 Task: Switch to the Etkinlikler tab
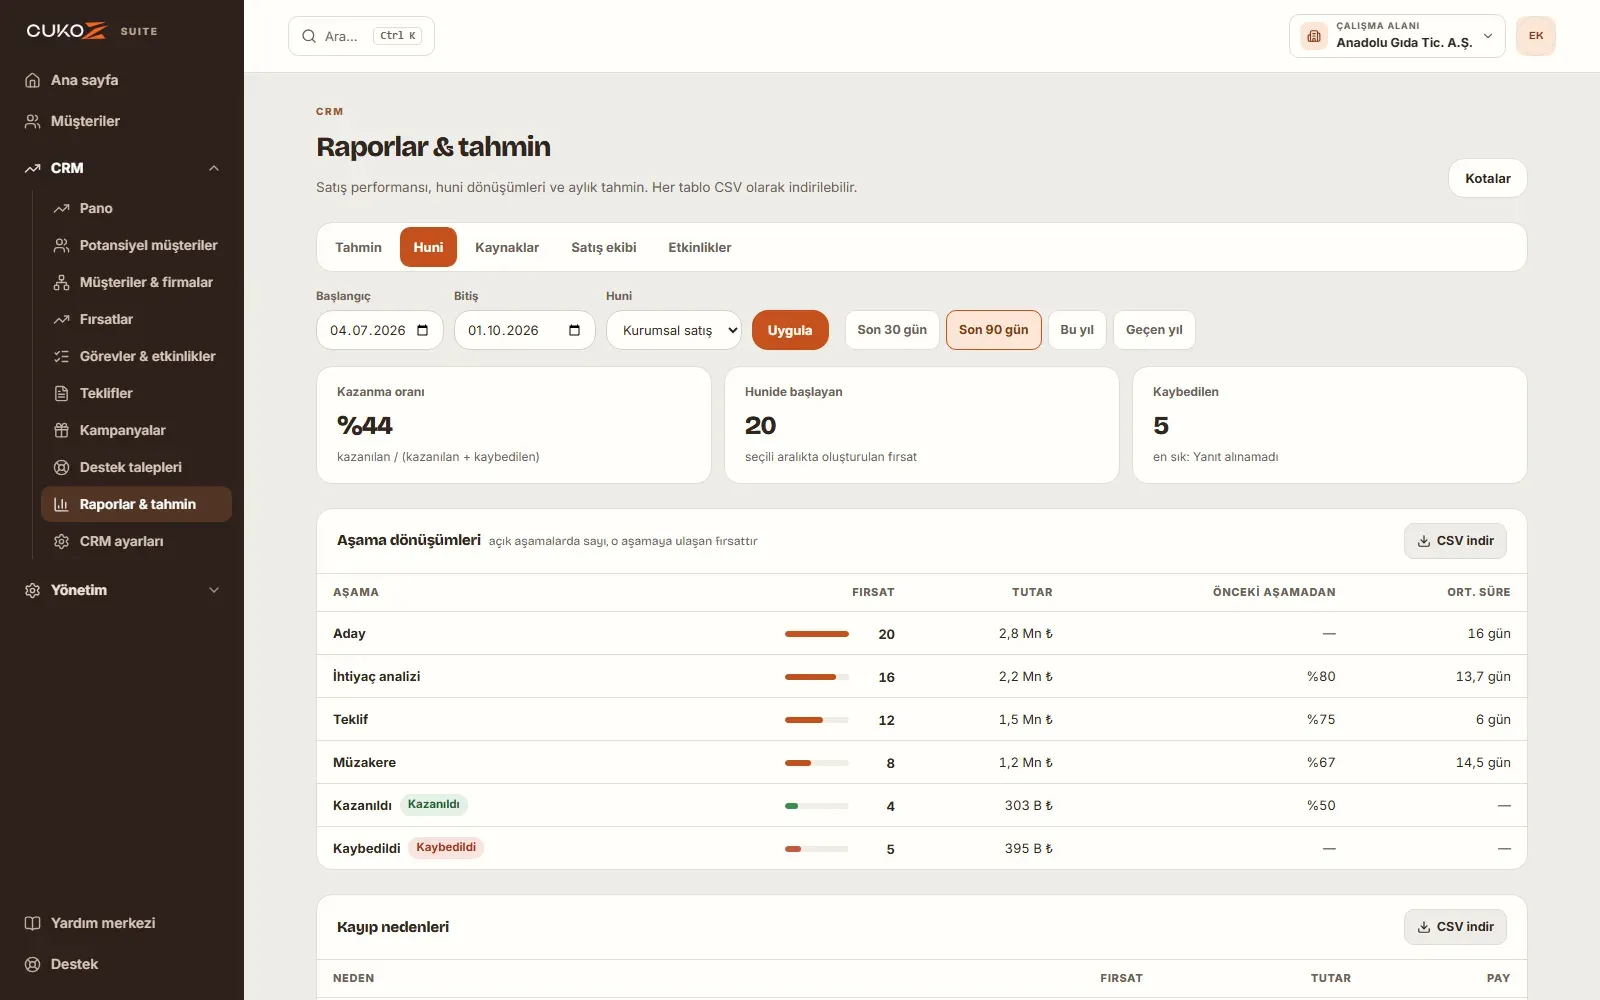700,247
